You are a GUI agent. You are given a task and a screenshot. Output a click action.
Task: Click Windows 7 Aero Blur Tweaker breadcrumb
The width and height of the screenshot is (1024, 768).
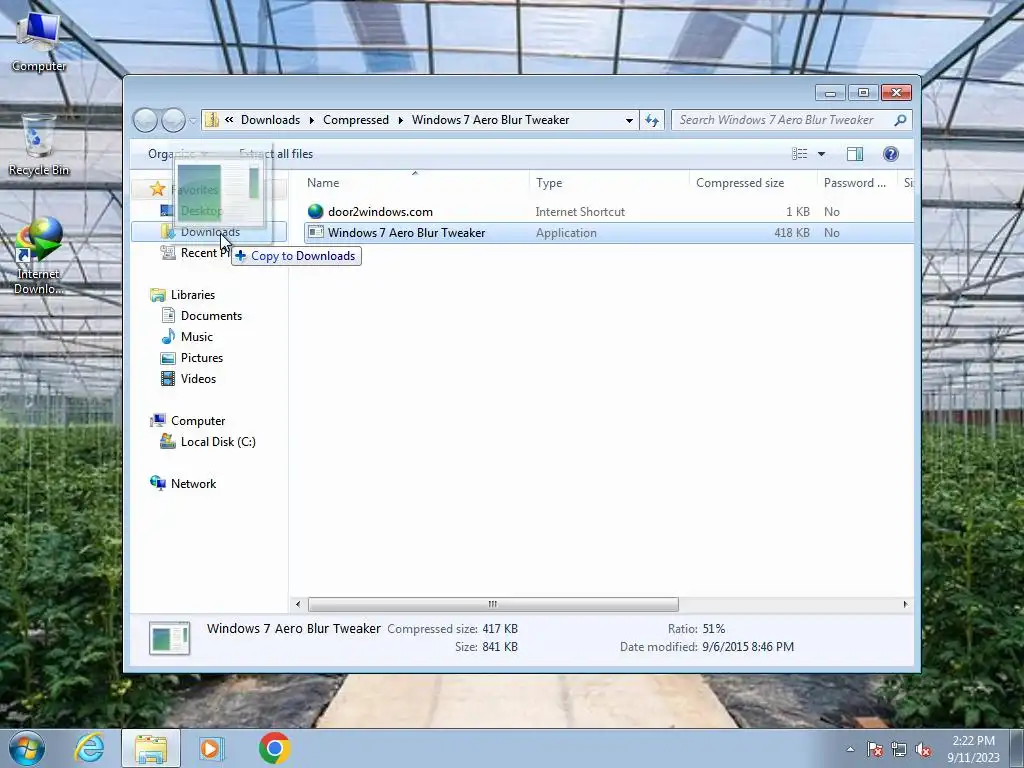point(490,120)
